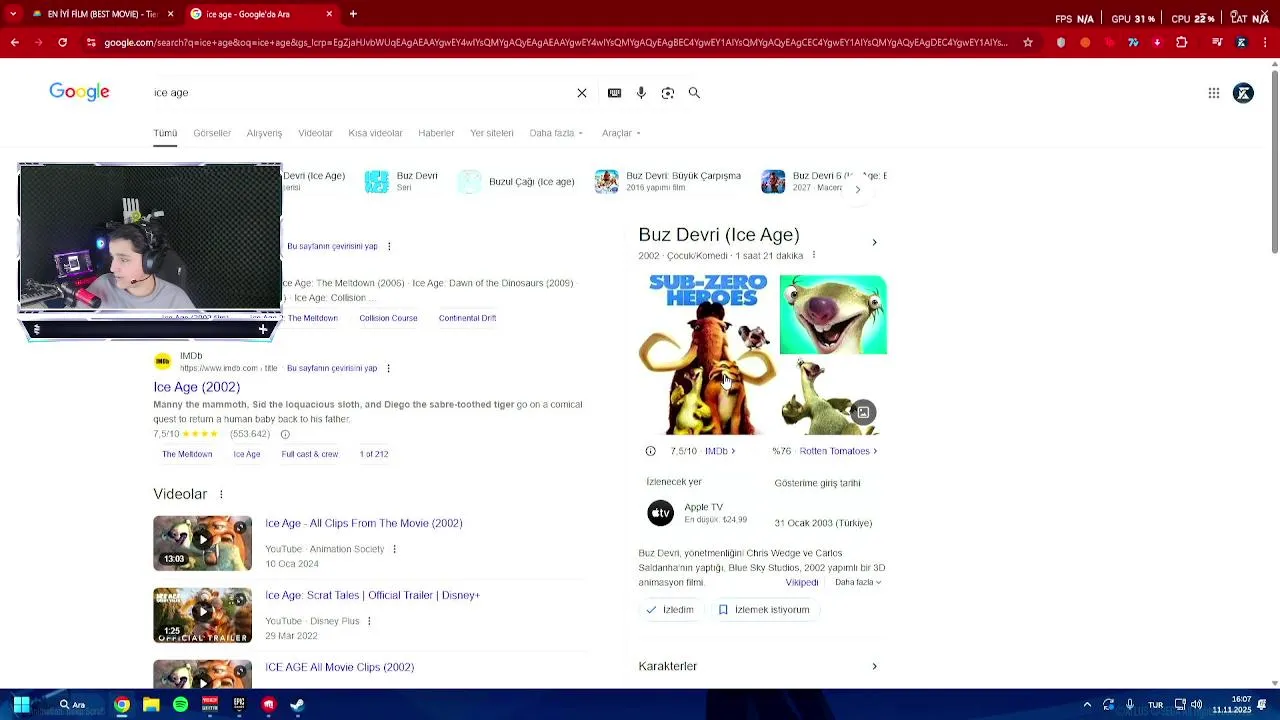This screenshot has width=1280, height=720.
Task: Switch to the Görseller tab
Action: tap(212, 133)
